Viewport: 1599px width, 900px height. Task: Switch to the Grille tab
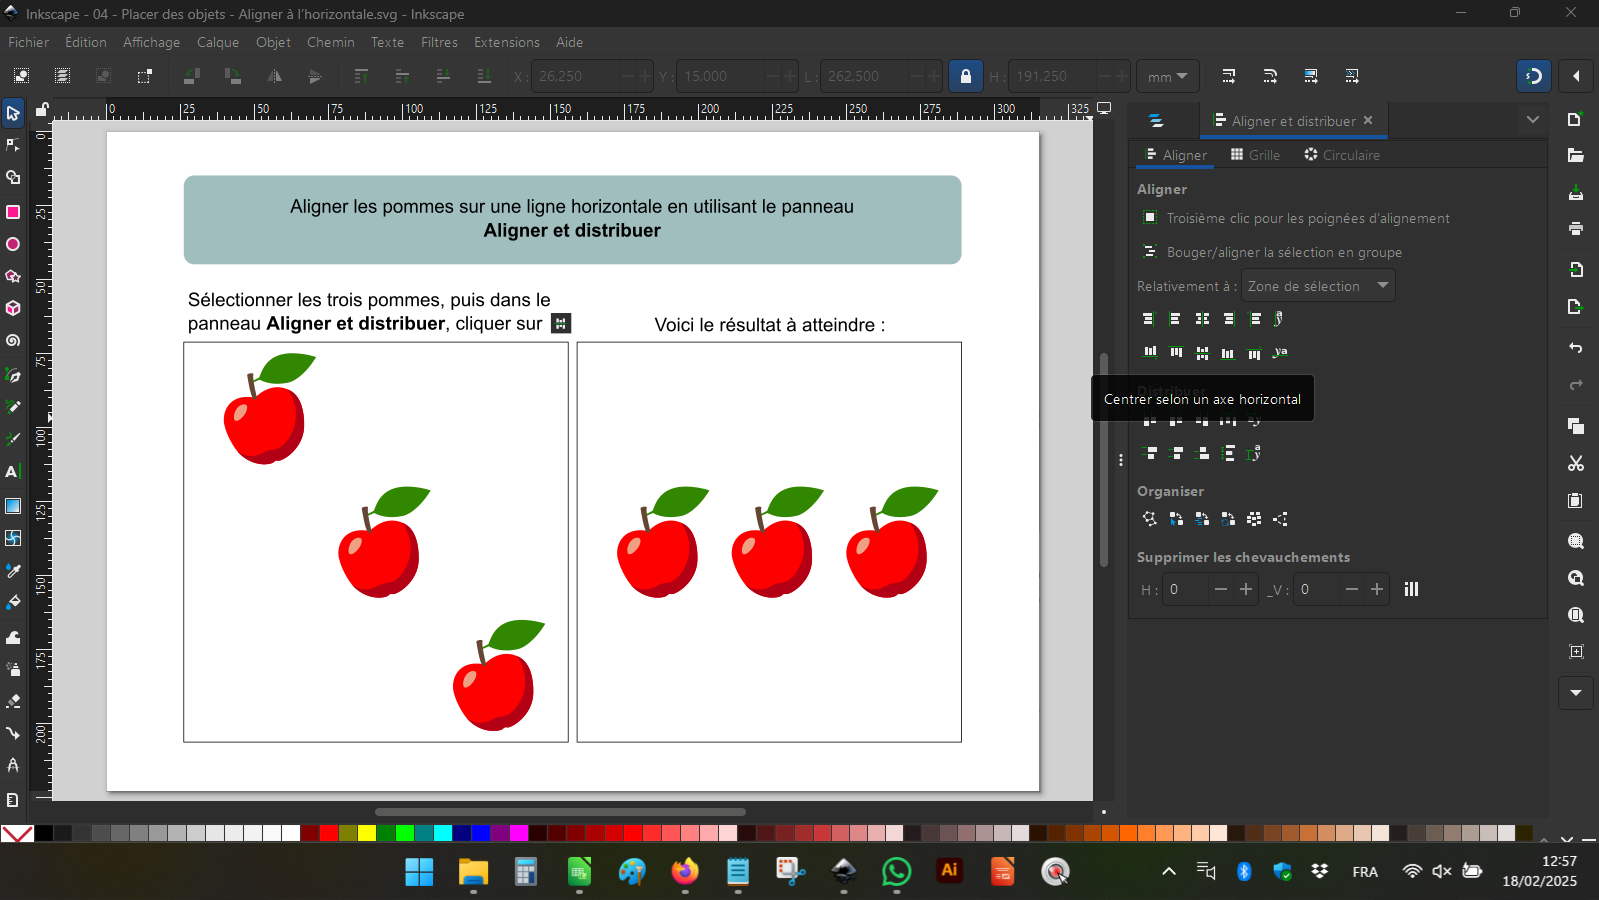(x=1255, y=155)
